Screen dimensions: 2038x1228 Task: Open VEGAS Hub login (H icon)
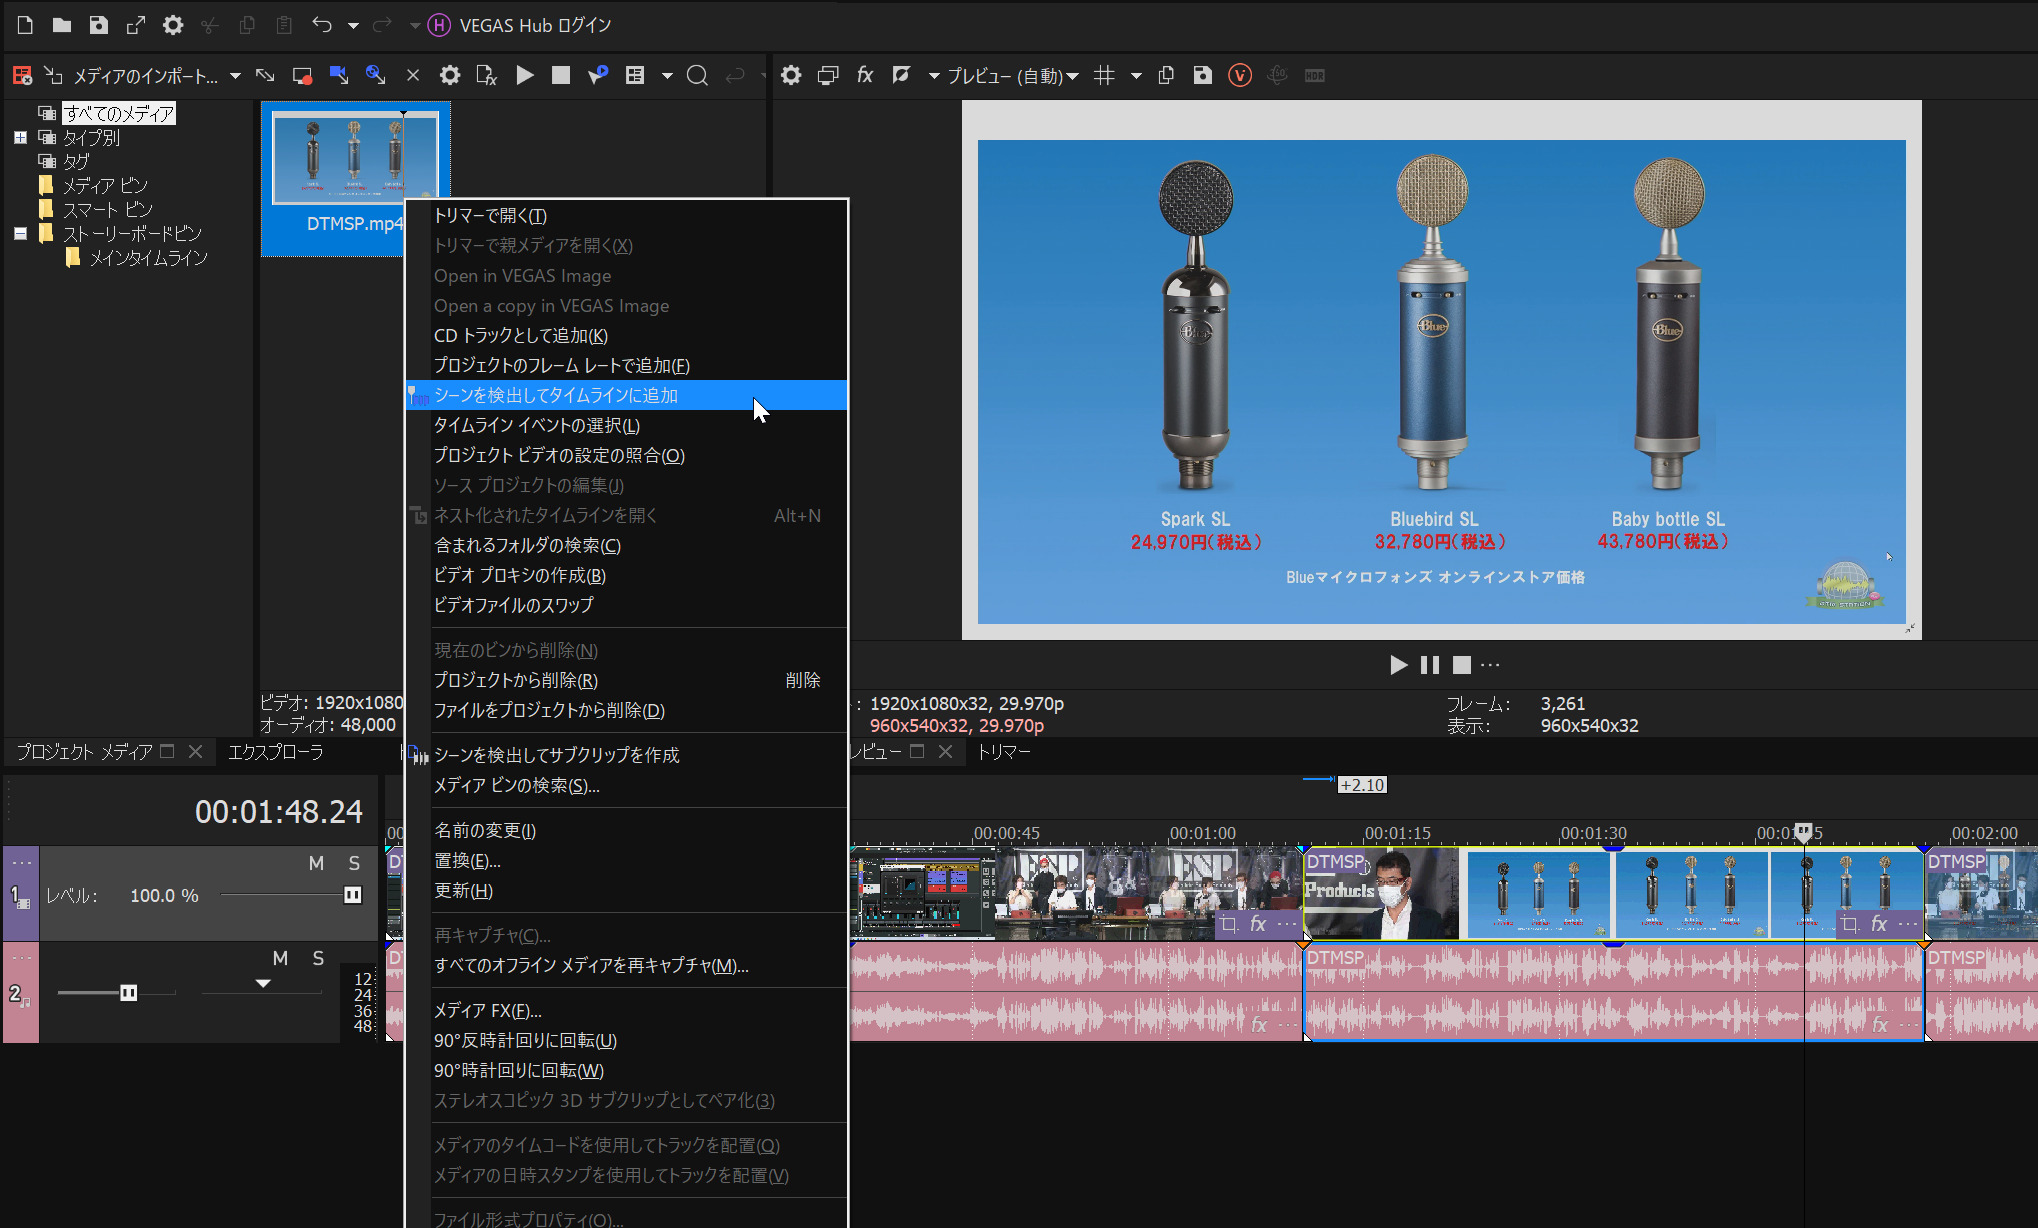click(439, 25)
